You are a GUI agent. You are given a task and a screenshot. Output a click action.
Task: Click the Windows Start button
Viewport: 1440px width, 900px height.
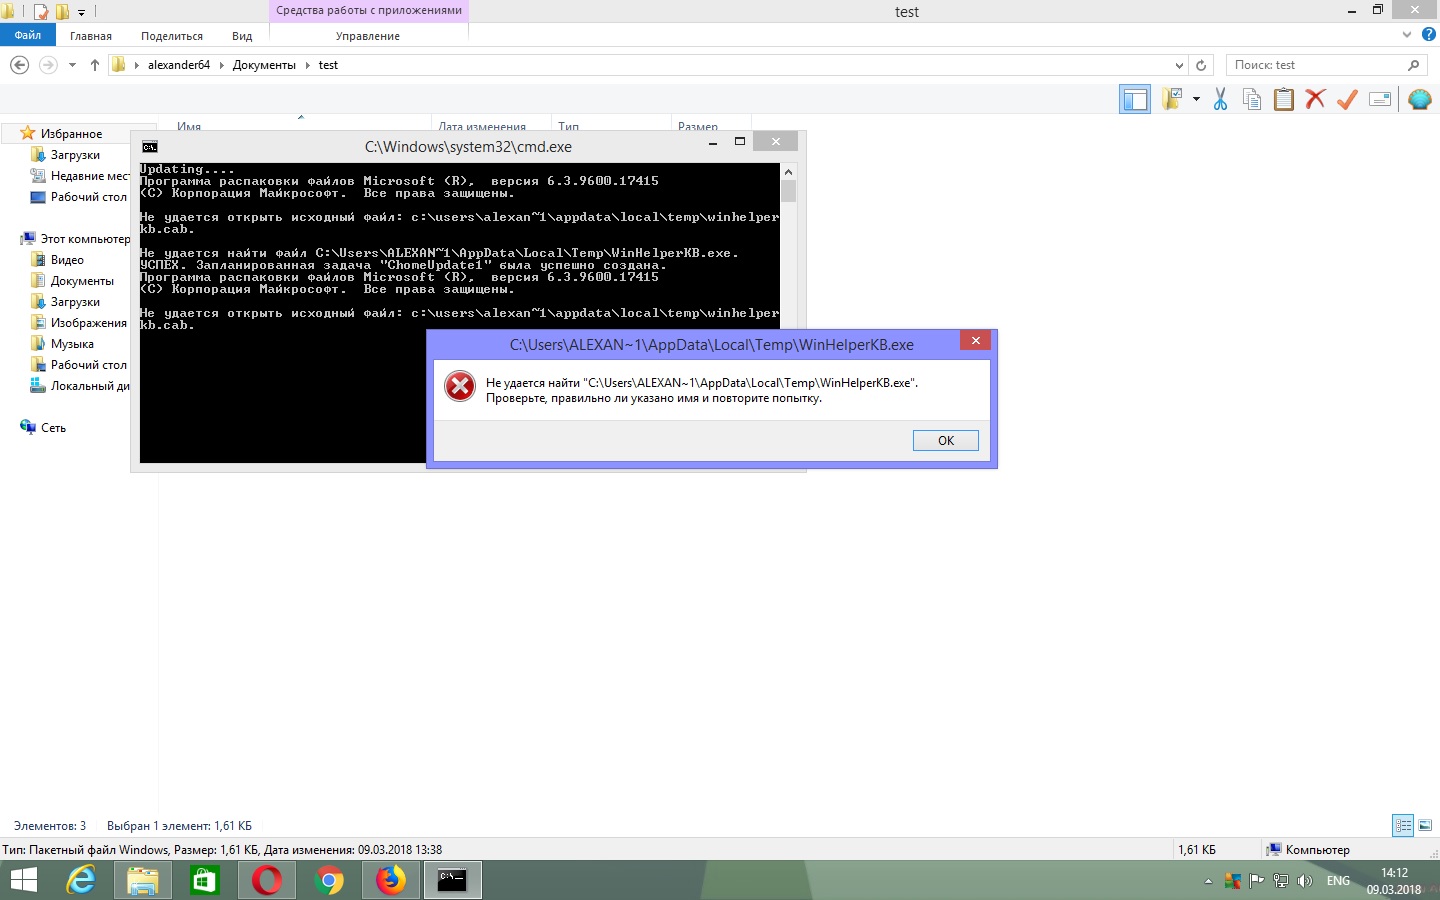pyautogui.click(x=23, y=880)
